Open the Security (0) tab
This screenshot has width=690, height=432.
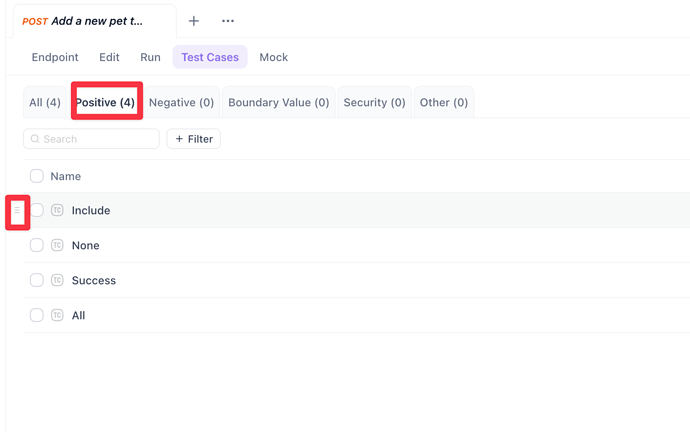[x=374, y=102]
